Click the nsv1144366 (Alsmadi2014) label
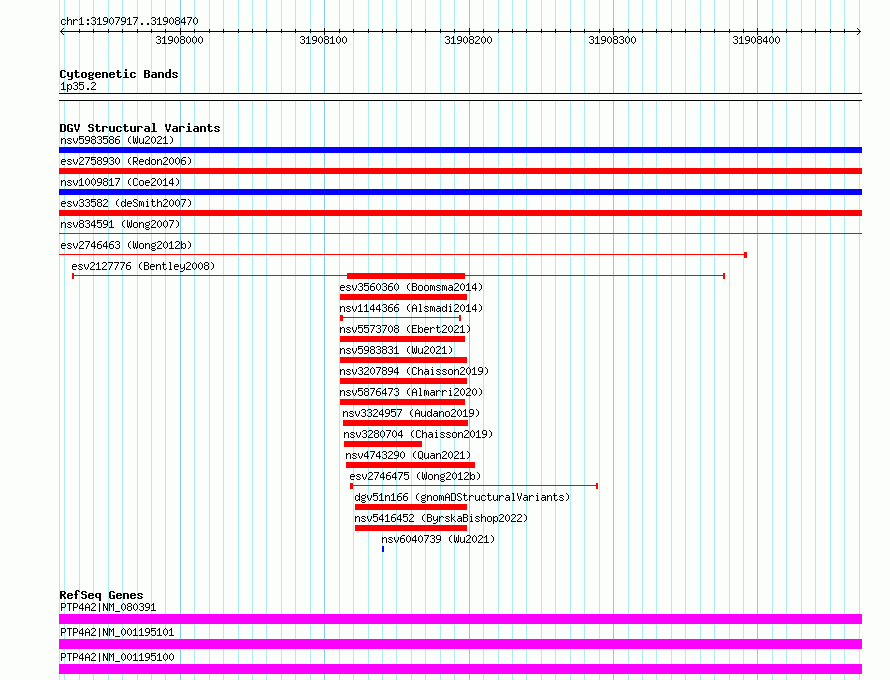 pos(411,308)
